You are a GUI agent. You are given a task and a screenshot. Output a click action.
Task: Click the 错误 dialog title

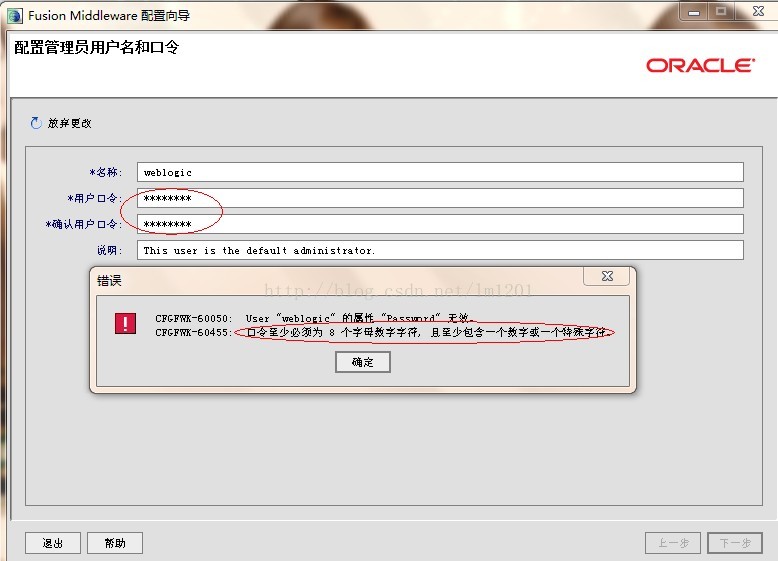click(109, 281)
